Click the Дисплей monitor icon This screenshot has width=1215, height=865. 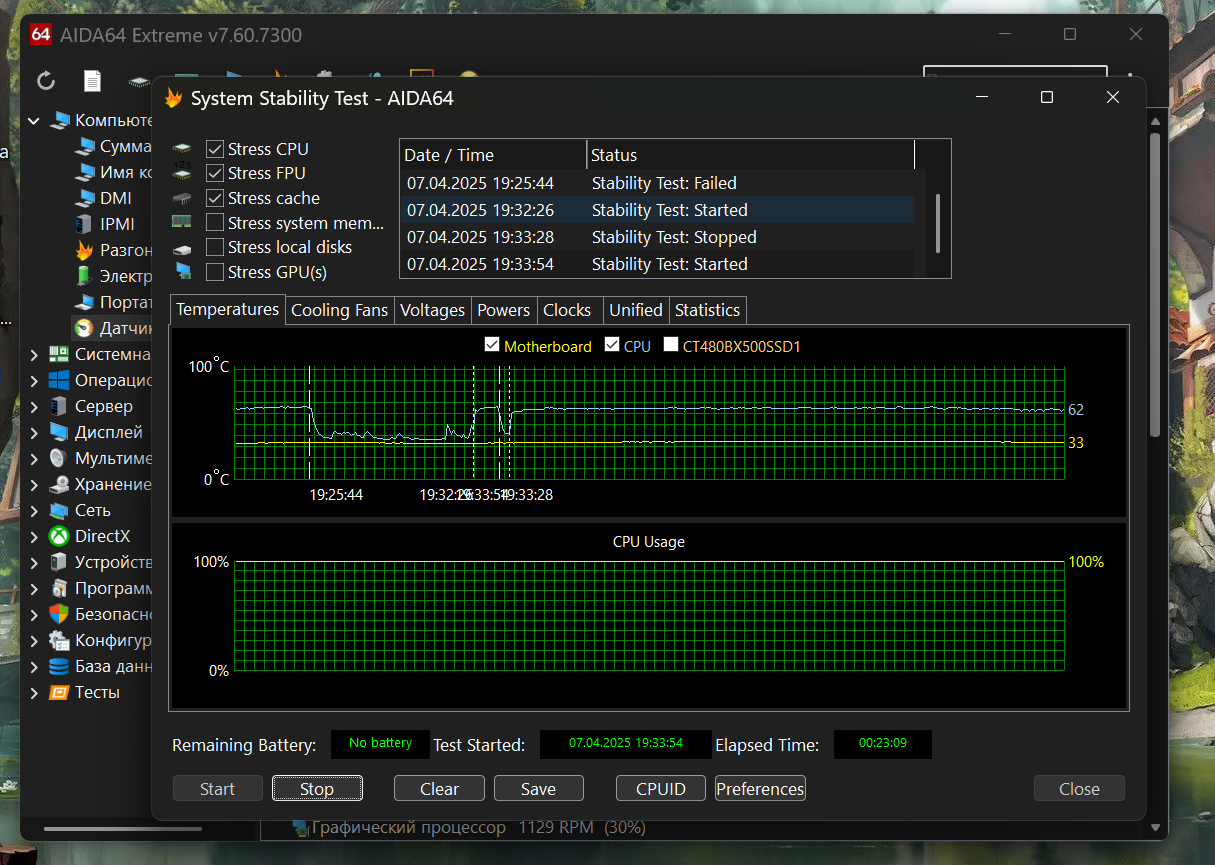[59, 432]
